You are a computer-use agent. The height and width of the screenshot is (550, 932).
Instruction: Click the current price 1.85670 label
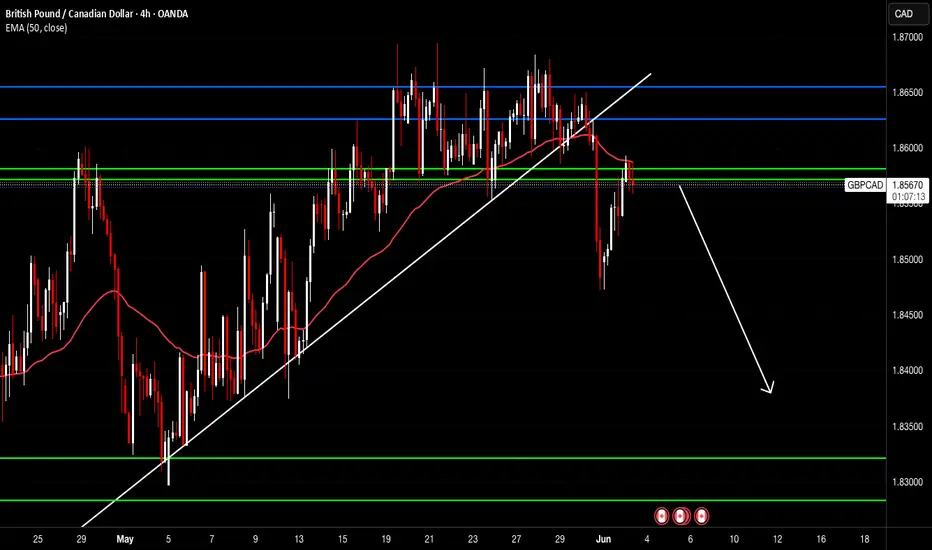908,185
